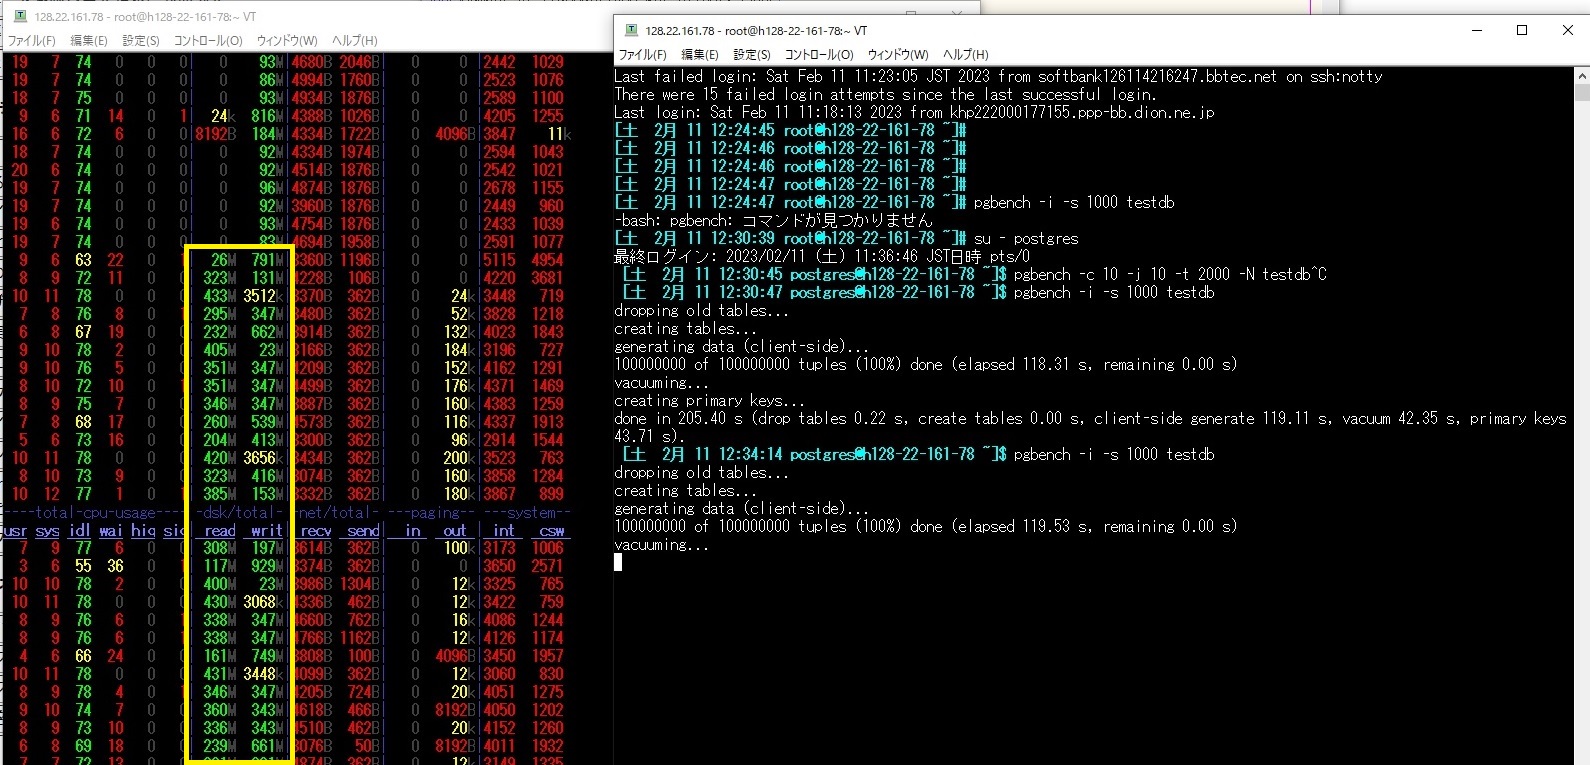
Task: Click the blinking terminal cursor block
Action: pyautogui.click(x=618, y=562)
